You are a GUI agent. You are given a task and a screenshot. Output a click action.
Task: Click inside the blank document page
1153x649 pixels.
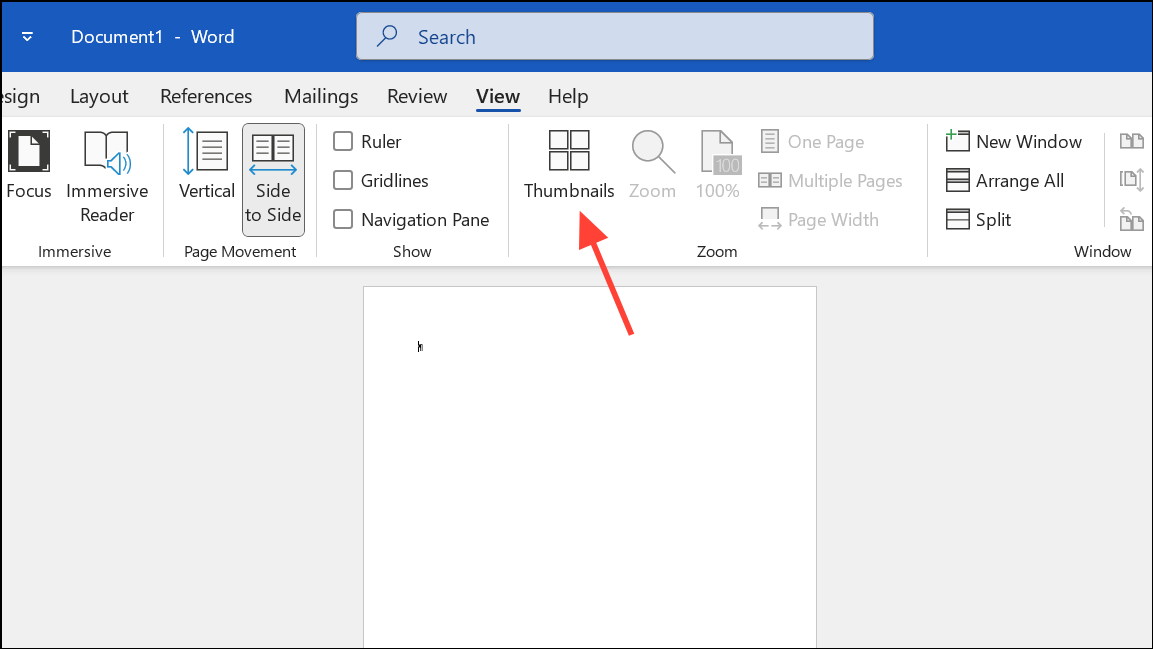[590, 450]
